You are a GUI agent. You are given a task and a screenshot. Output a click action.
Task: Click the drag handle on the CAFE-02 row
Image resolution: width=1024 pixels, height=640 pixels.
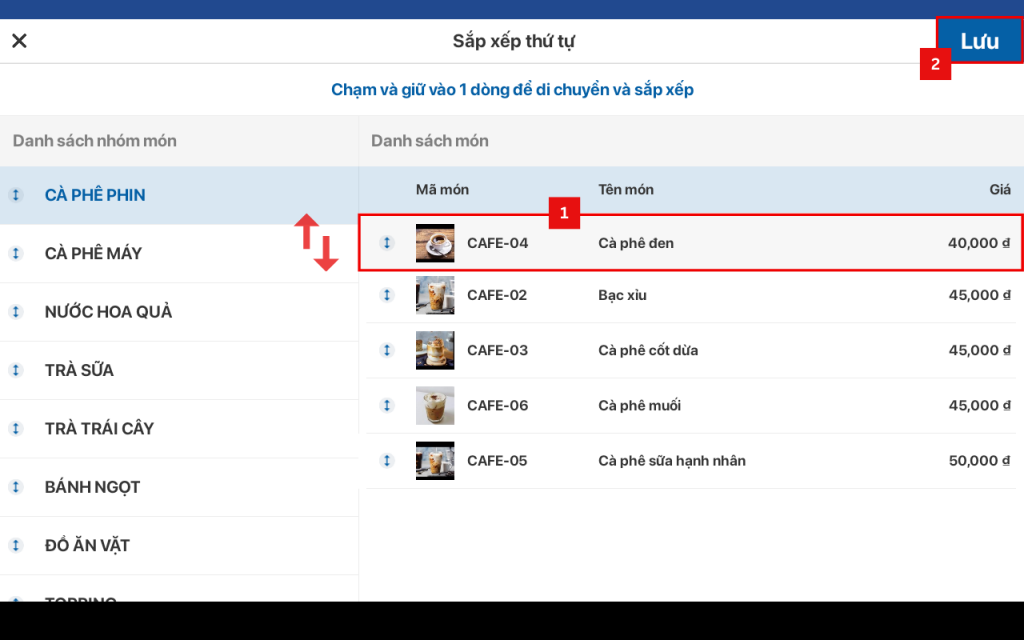pos(387,295)
